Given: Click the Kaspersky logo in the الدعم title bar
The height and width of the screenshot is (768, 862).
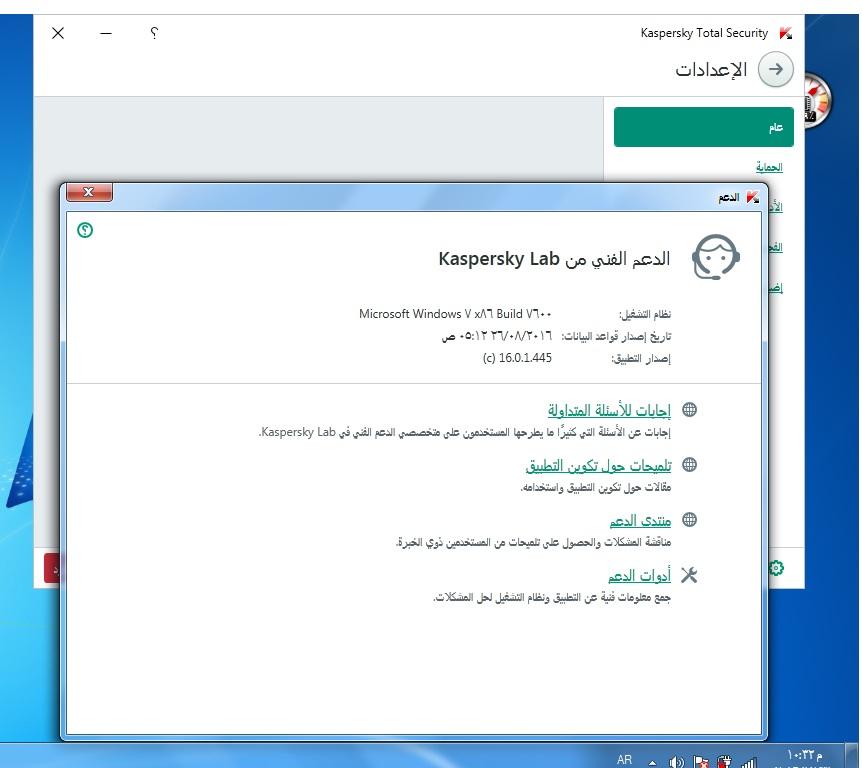Looking at the screenshot, I should (753, 197).
